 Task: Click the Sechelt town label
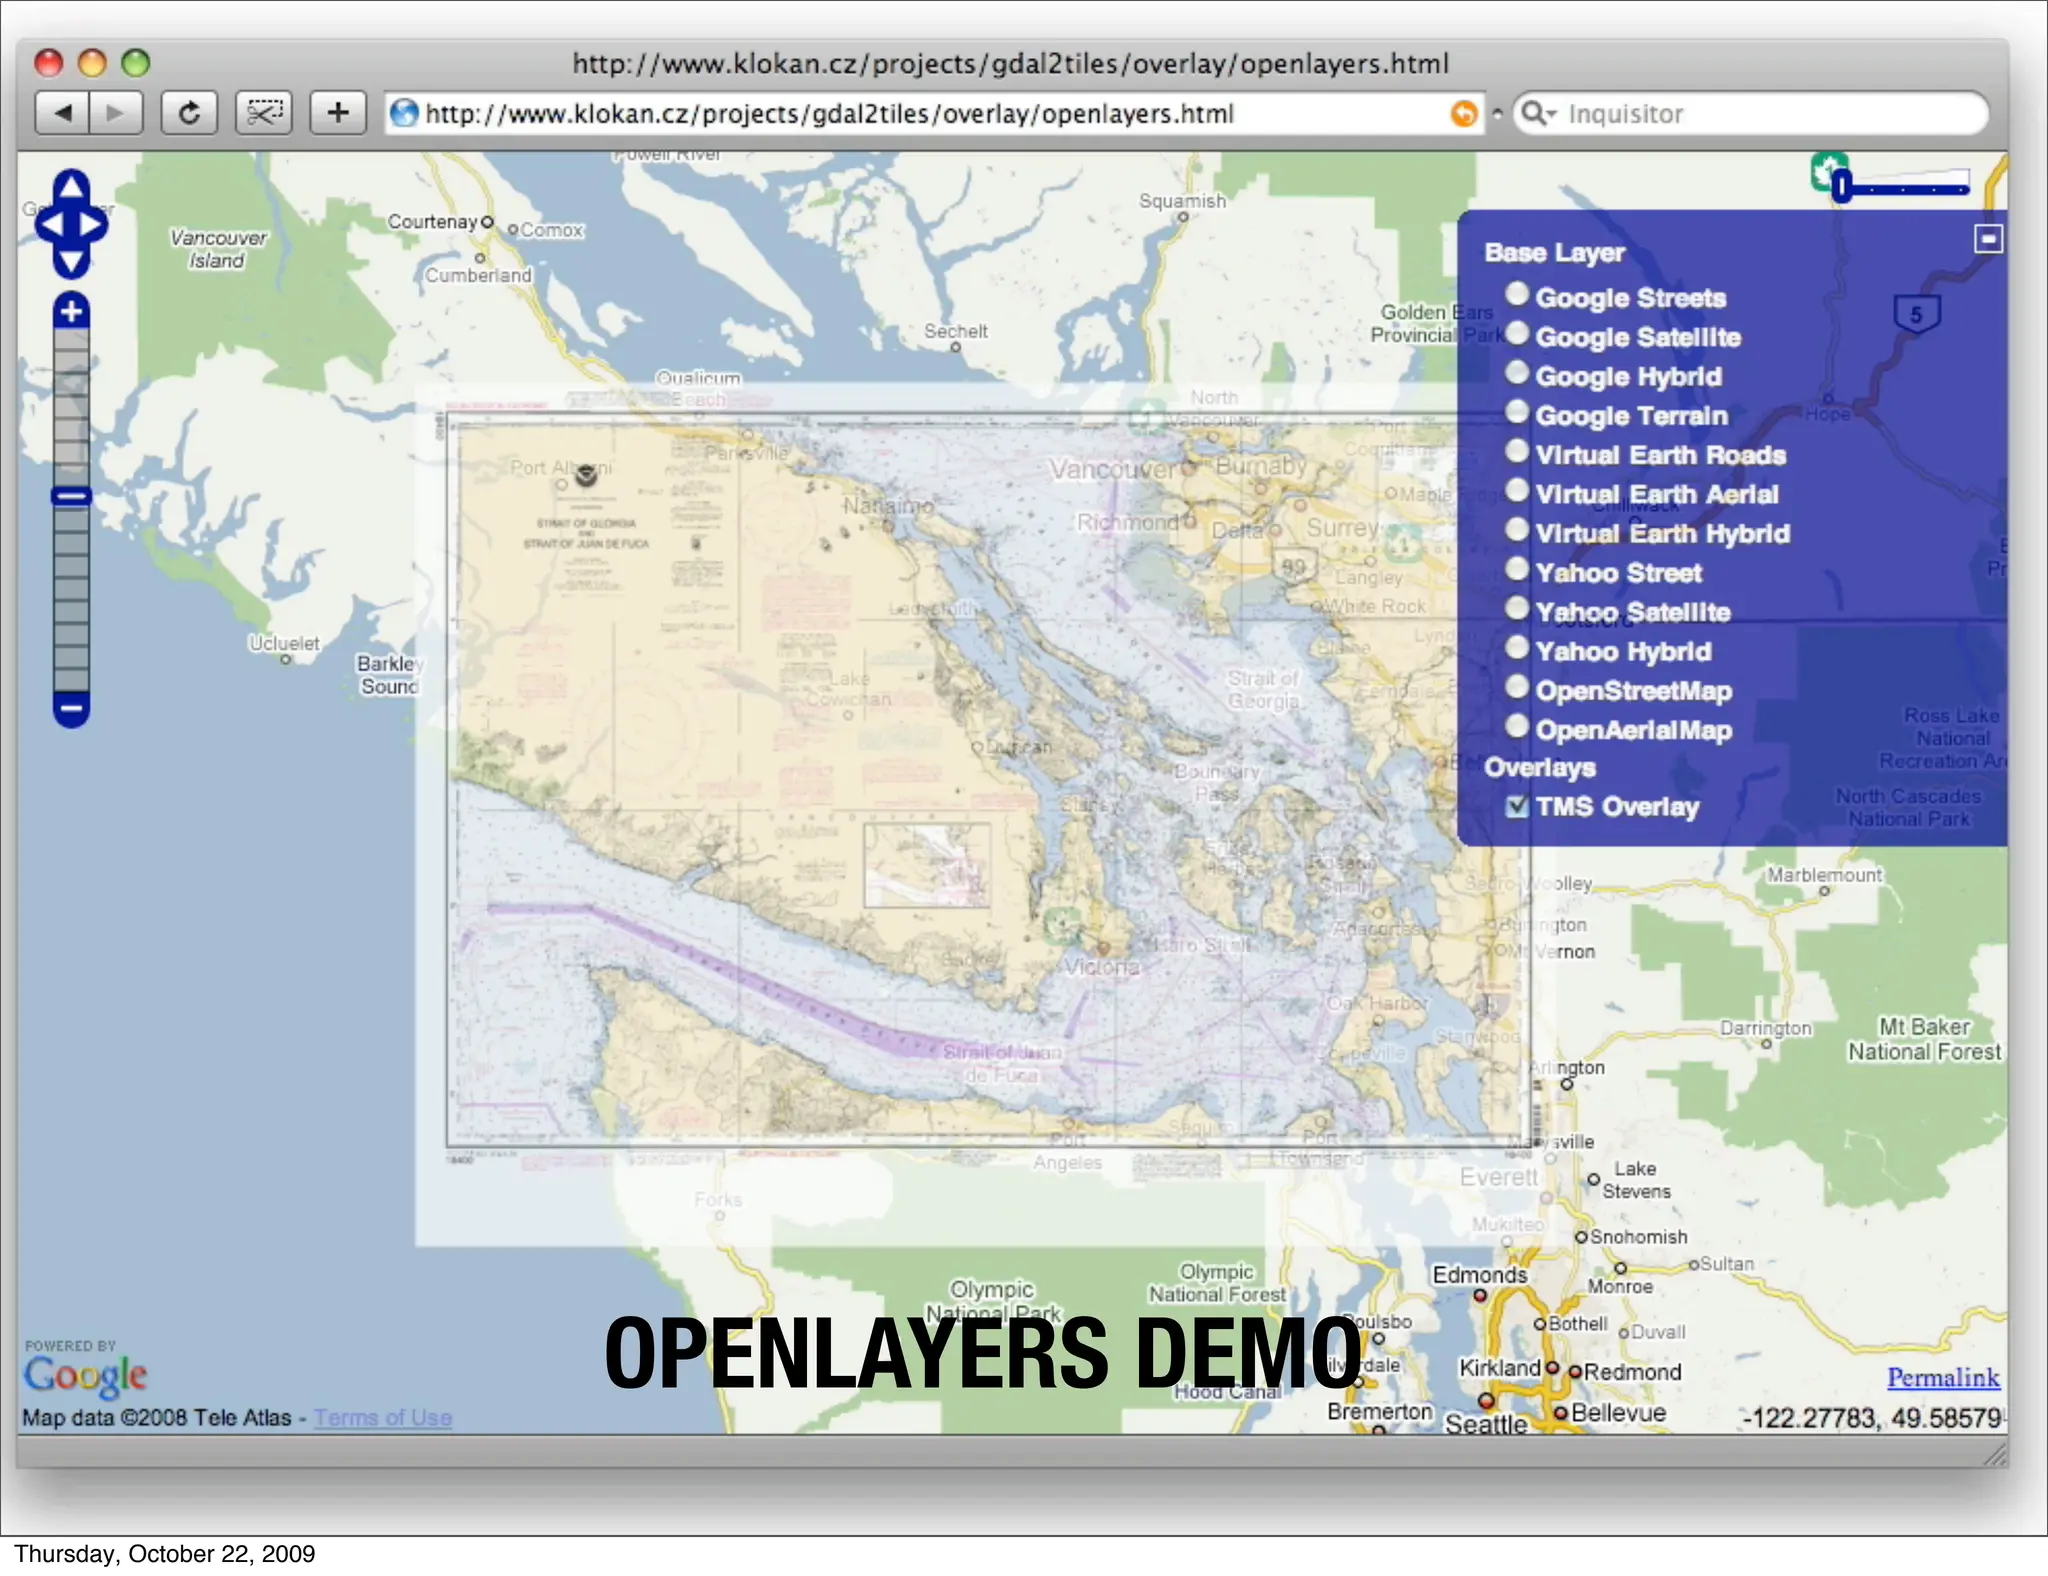(x=955, y=331)
